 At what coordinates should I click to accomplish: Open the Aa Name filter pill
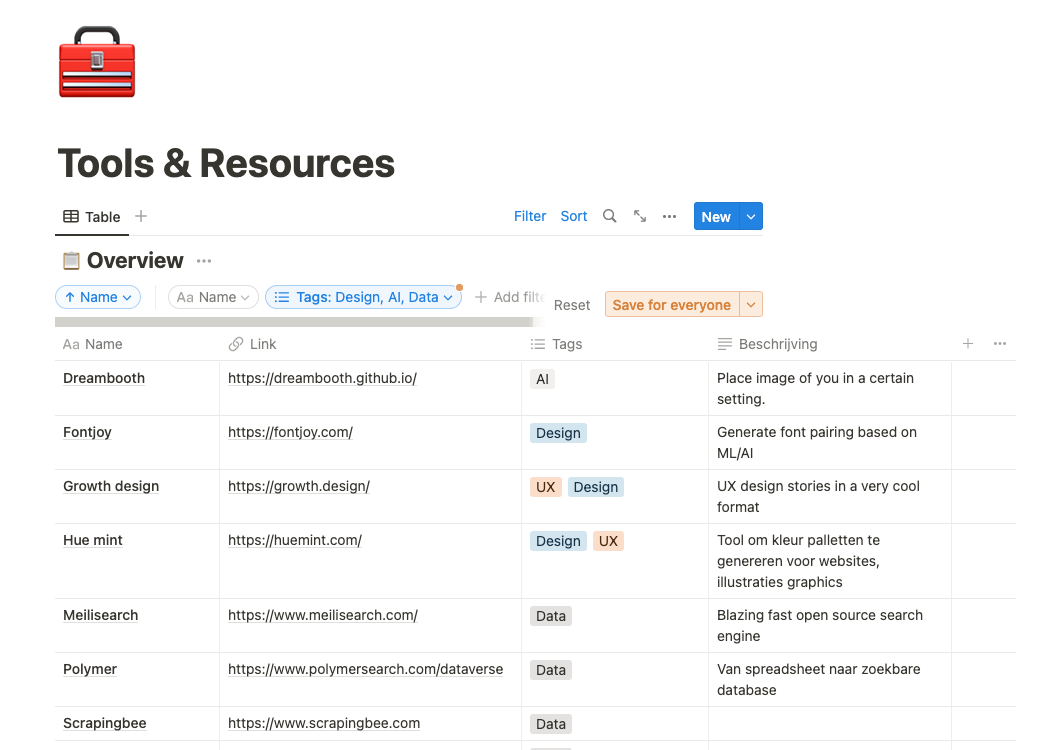(x=213, y=297)
